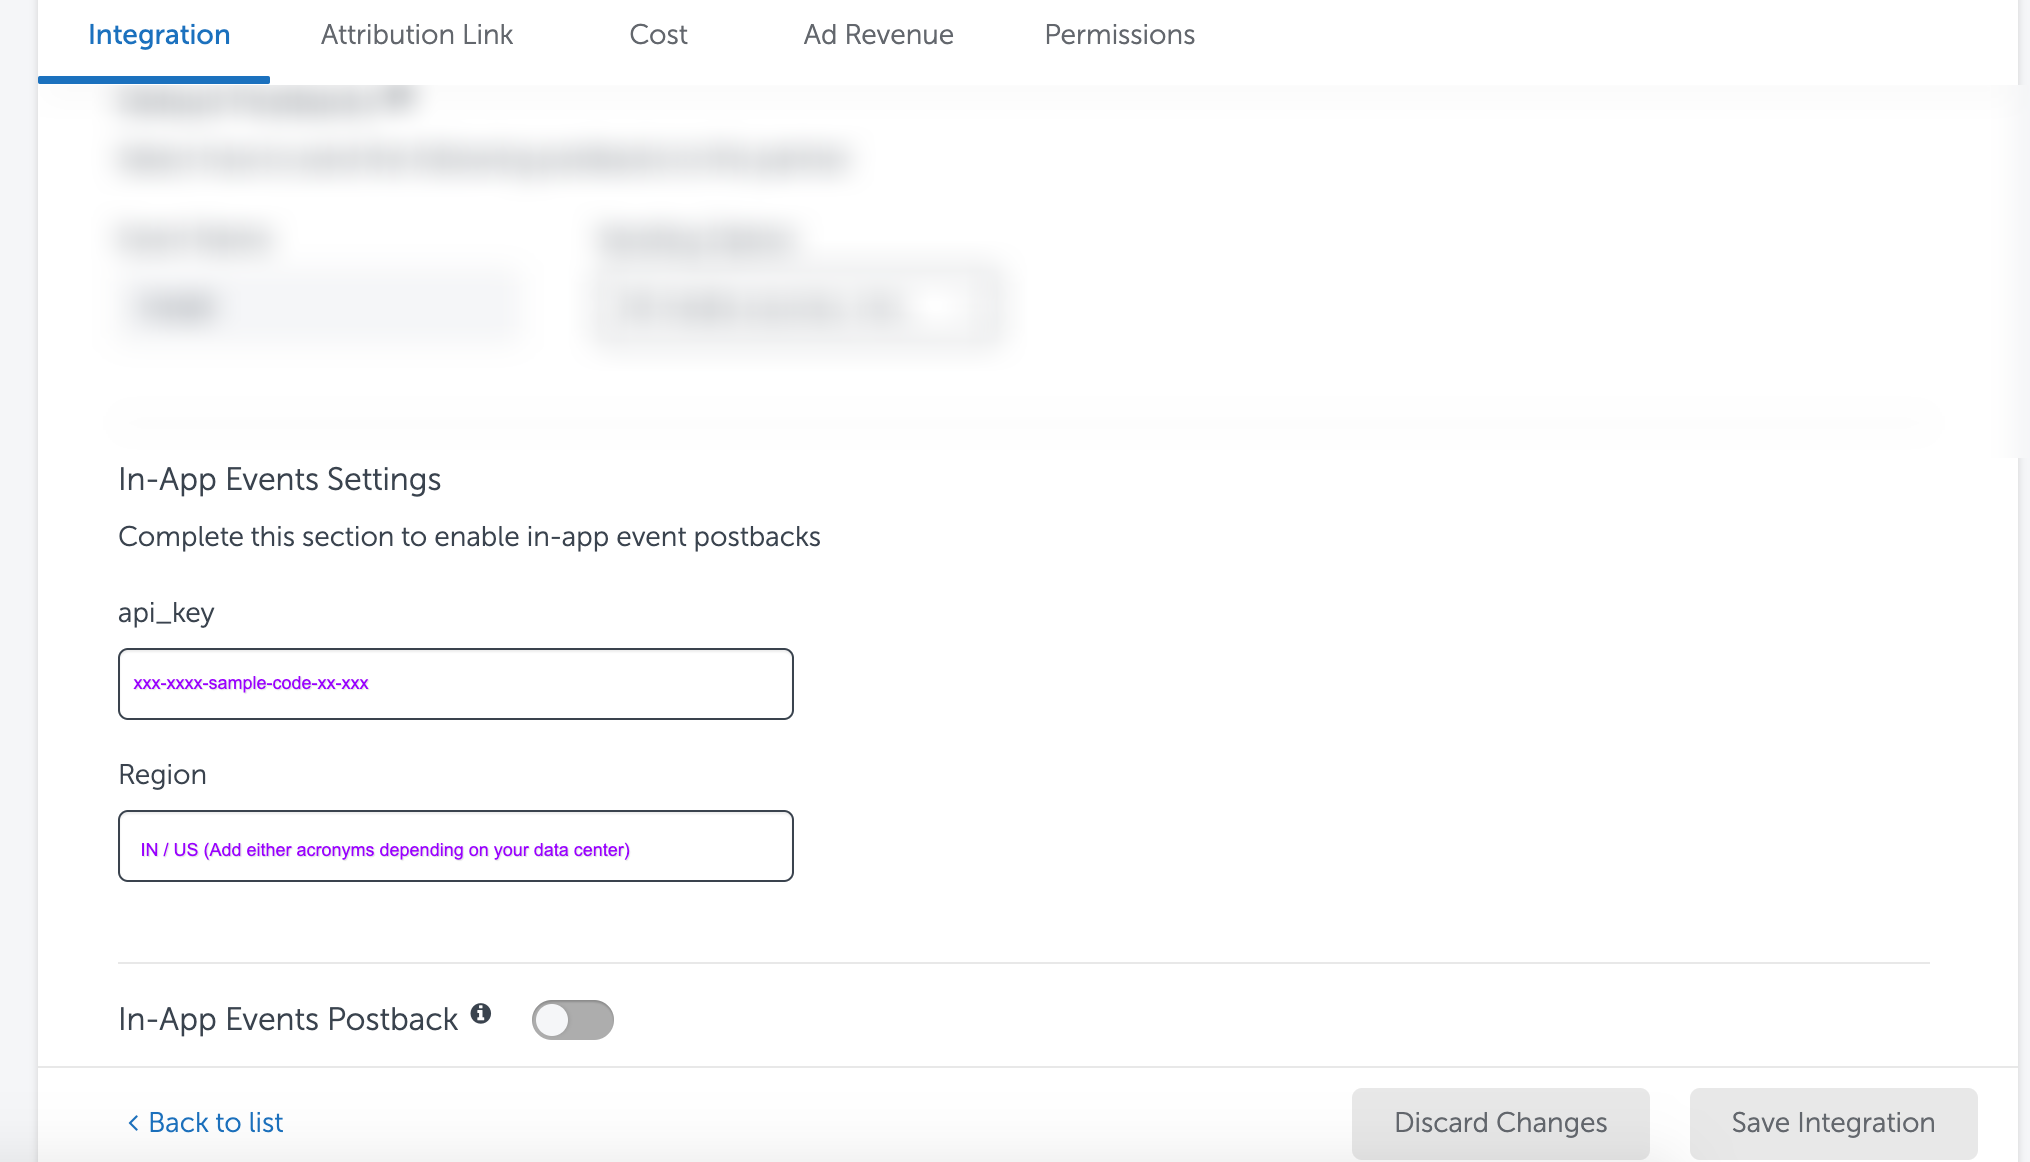Focus the Region input field

pyautogui.click(x=456, y=846)
